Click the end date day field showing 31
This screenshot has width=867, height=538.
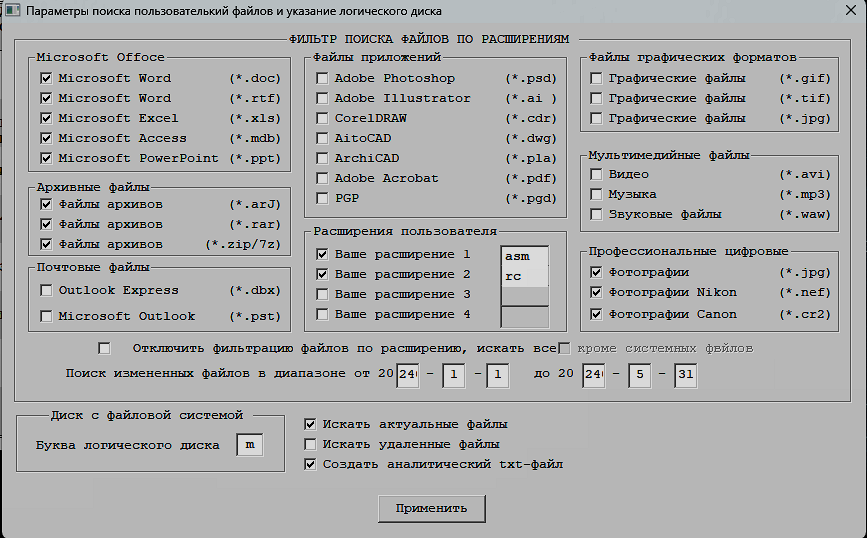[685, 376]
